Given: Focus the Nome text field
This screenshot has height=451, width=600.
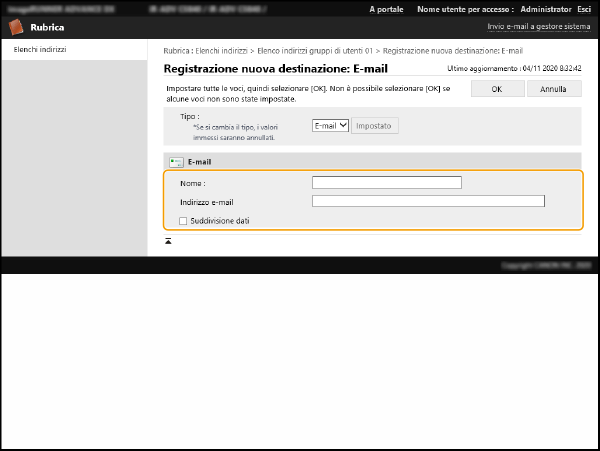Looking at the screenshot, I should (x=386, y=183).
